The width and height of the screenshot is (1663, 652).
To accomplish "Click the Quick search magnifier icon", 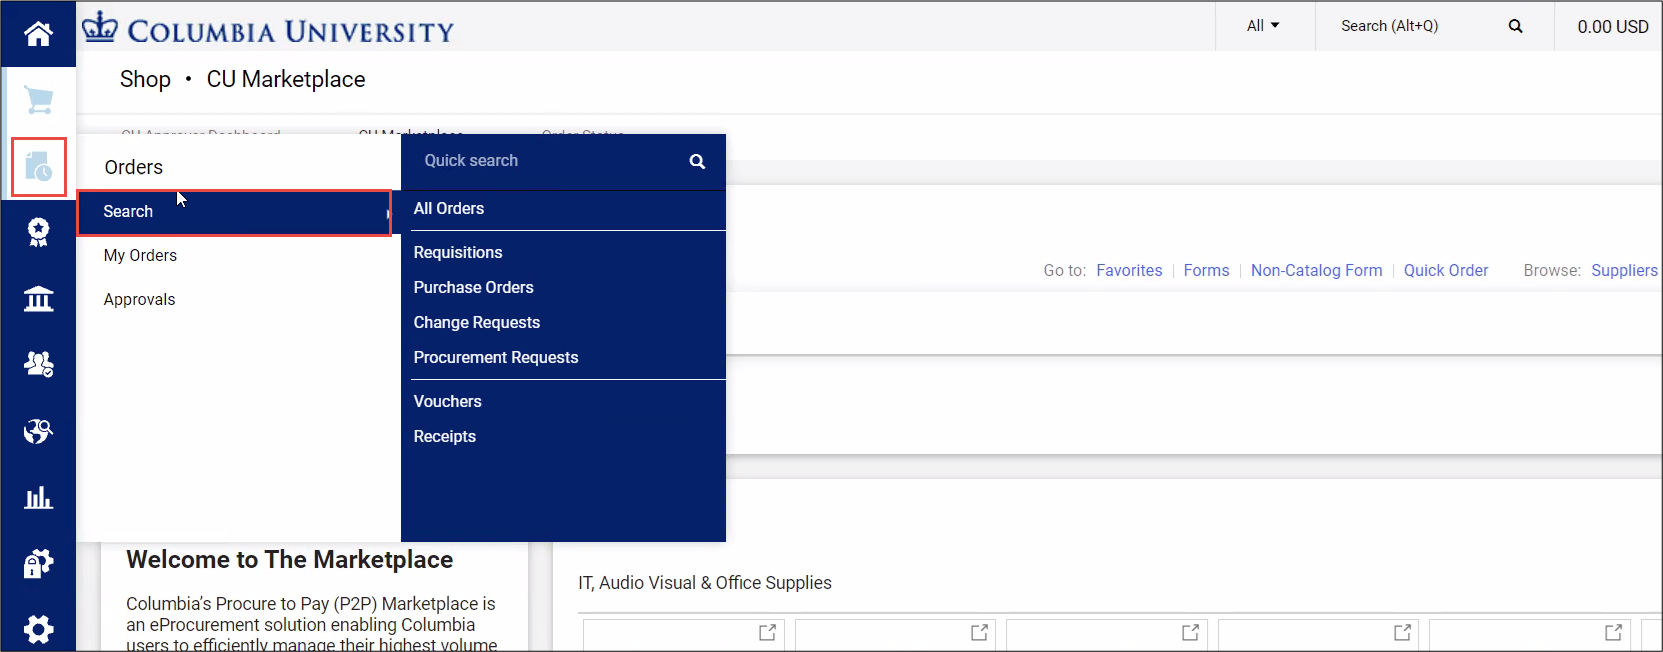I will tap(697, 161).
